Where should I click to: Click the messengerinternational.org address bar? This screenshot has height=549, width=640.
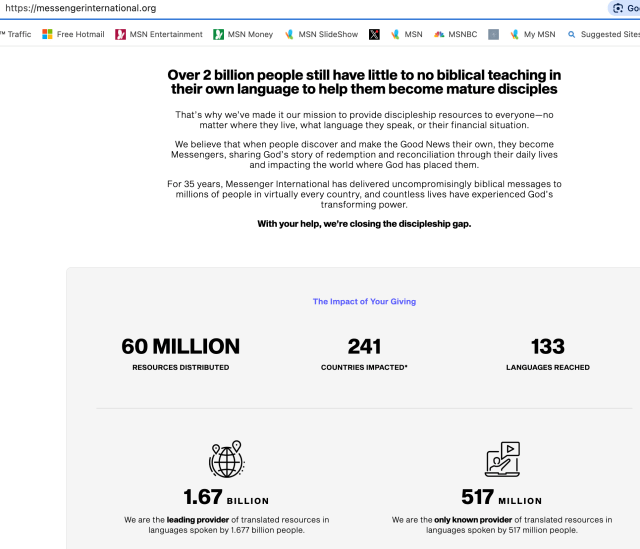300,8
